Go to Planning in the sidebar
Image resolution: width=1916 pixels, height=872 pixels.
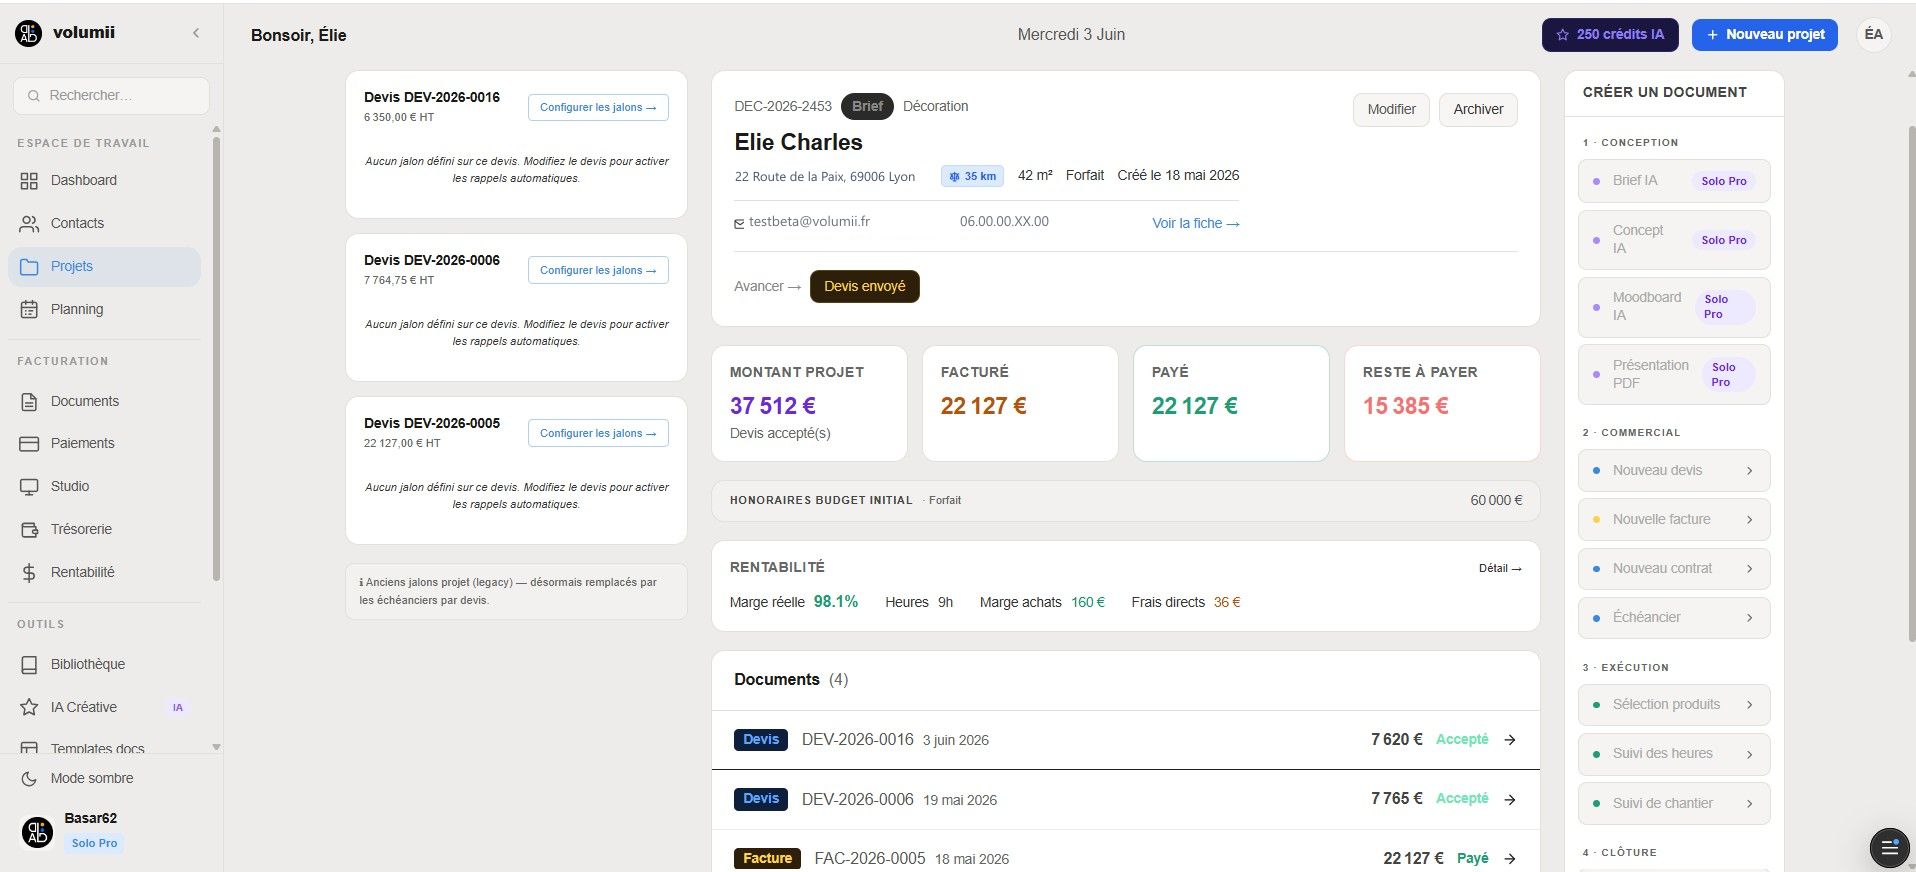104,309
